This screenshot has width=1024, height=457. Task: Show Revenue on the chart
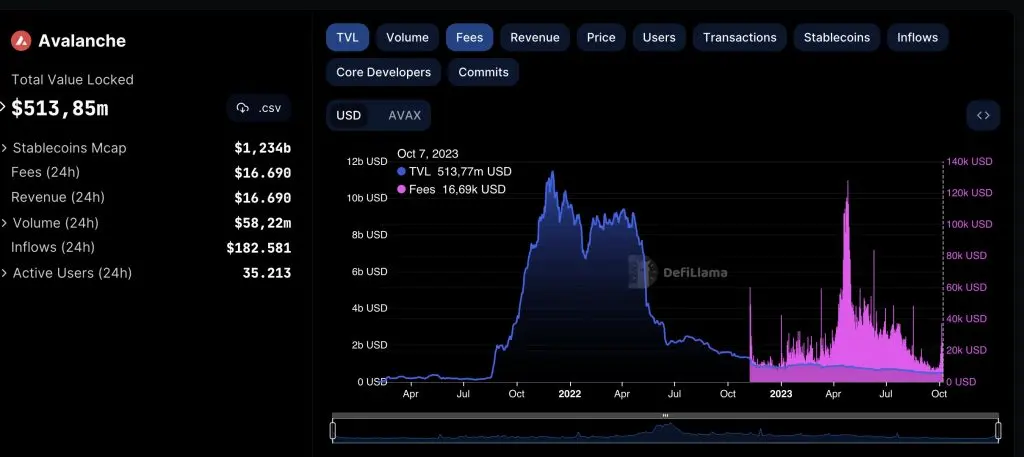tap(535, 37)
